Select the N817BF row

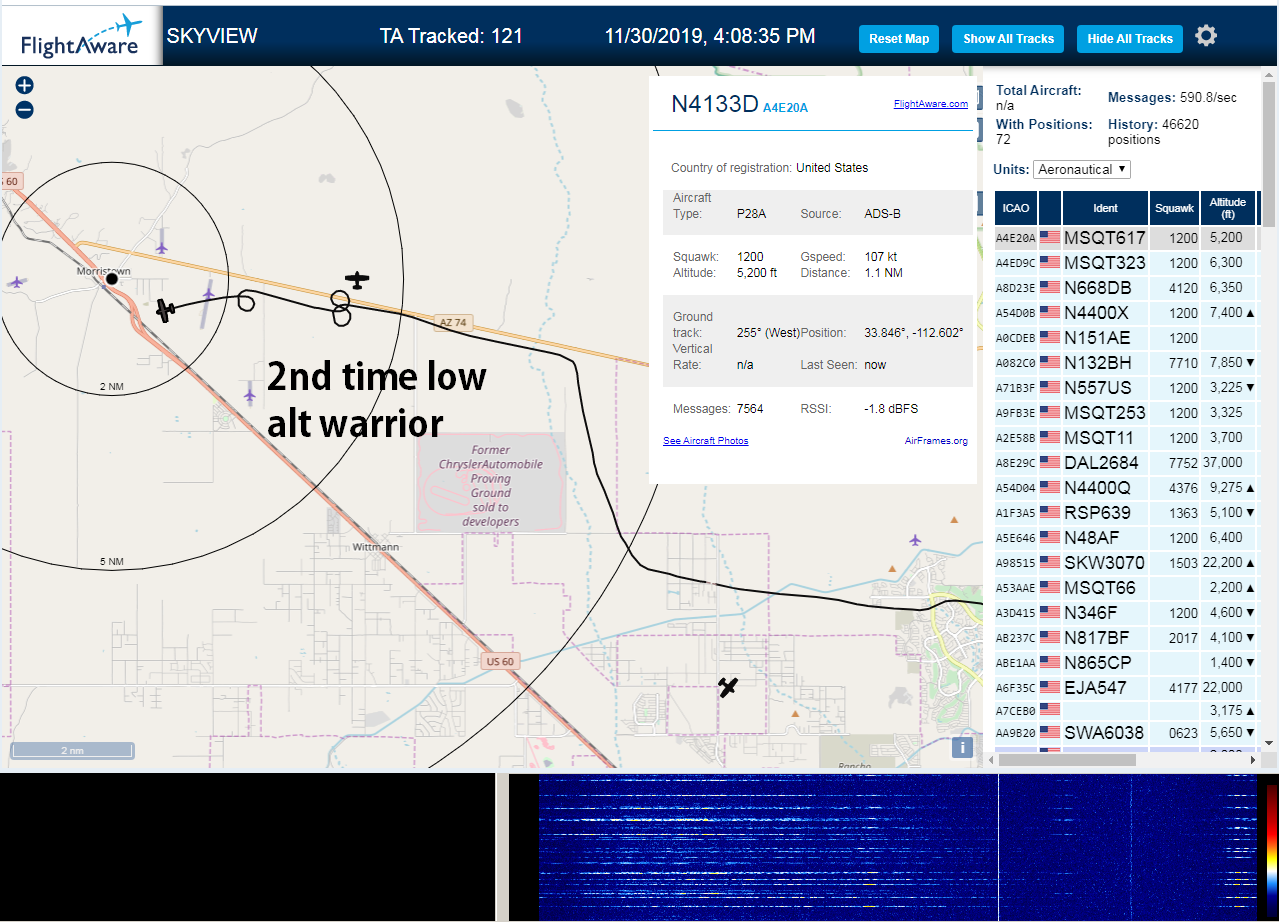pos(1126,638)
